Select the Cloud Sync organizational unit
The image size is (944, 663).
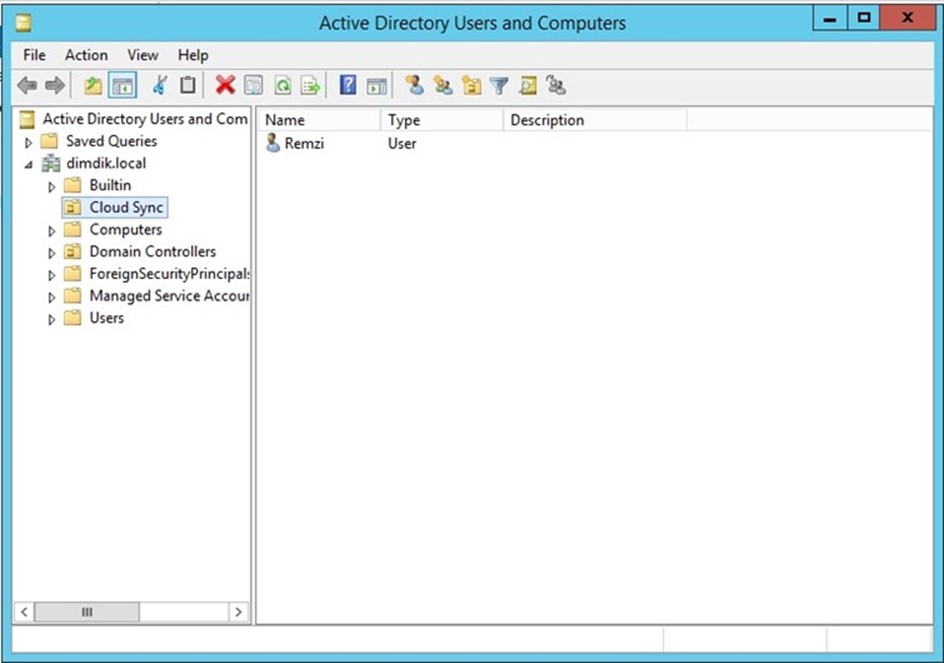click(126, 207)
